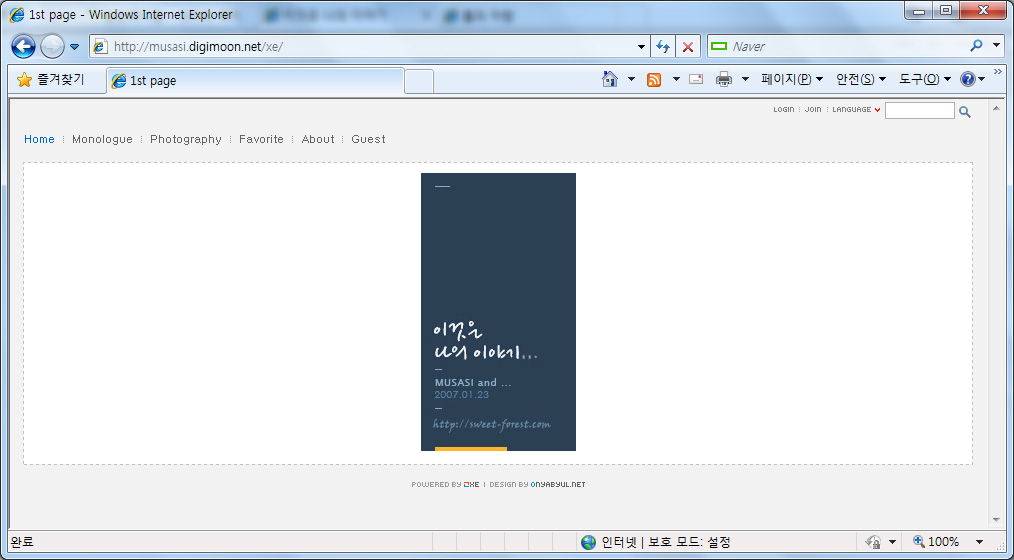This screenshot has width=1014, height=560.
Task: Click the site search magnifier icon
Action: tap(965, 112)
